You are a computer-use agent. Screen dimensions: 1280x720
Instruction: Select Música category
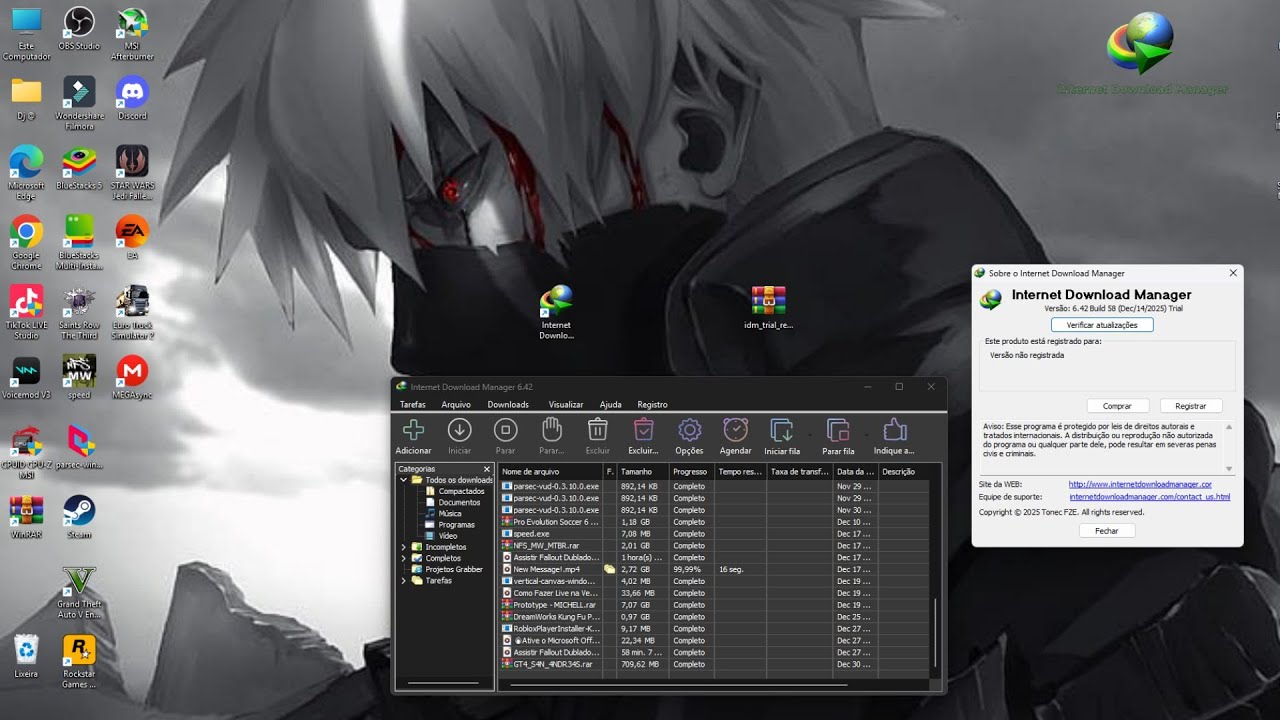(x=443, y=513)
